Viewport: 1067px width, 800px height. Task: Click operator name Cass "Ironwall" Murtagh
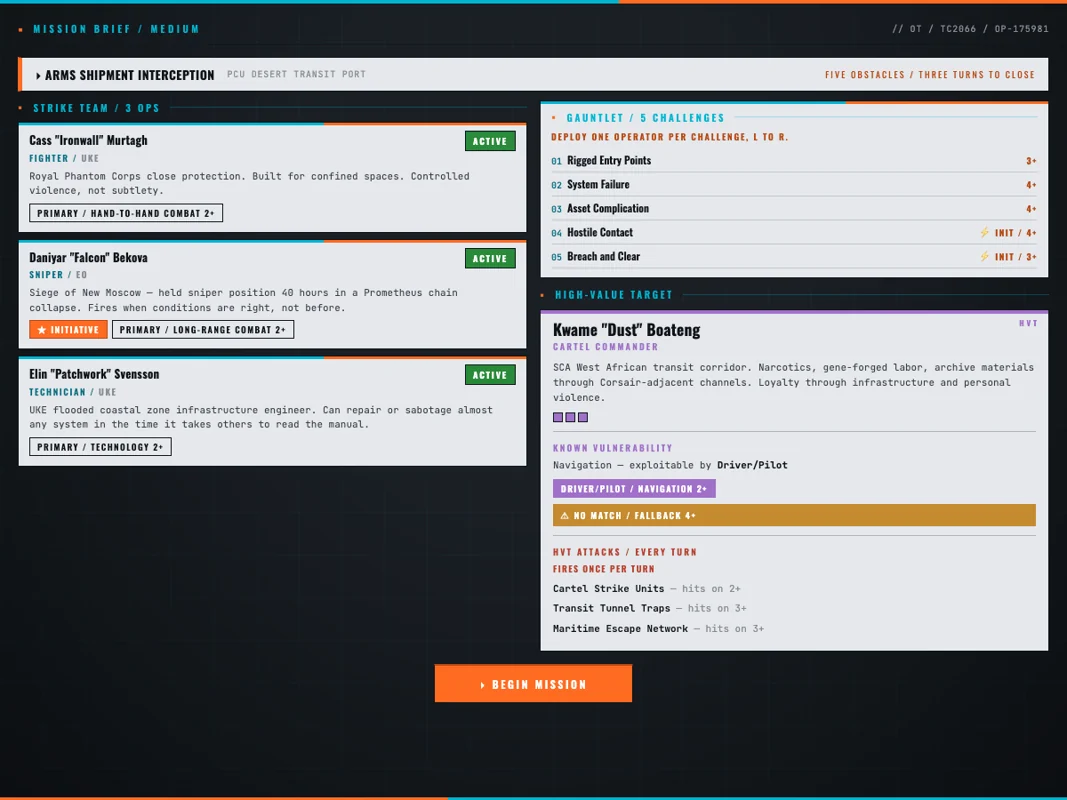[x=88, y=140]
